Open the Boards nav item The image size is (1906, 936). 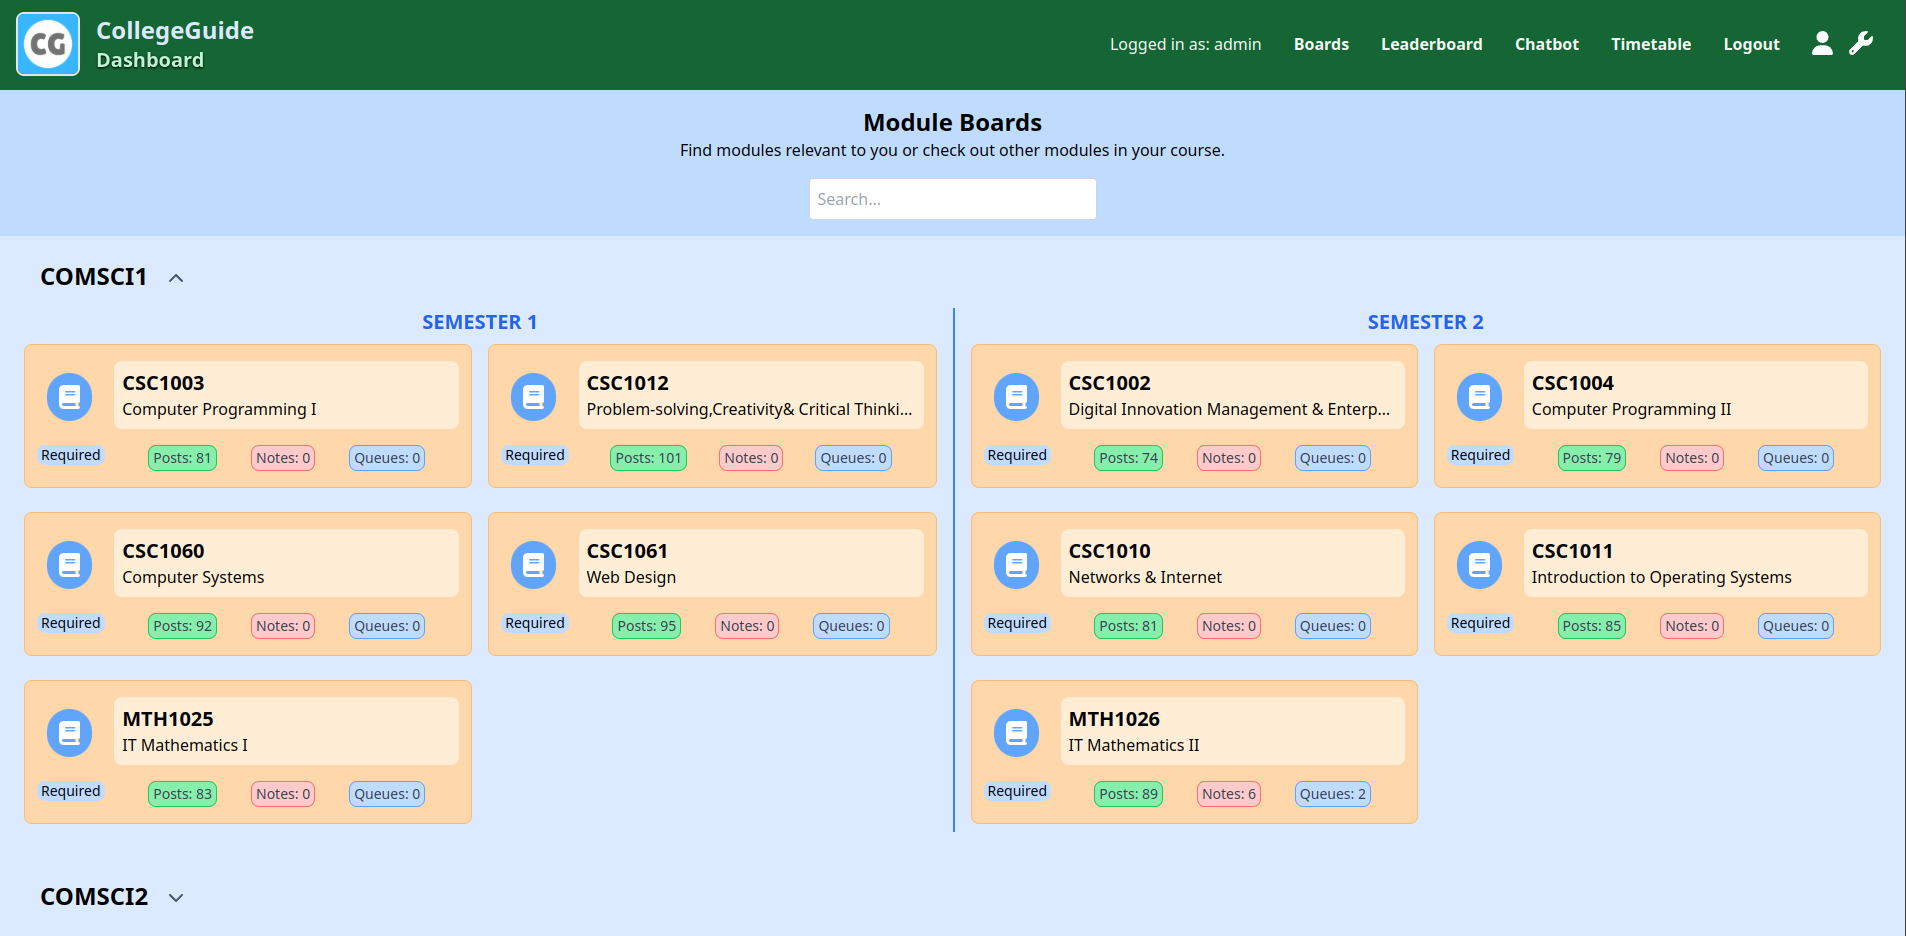tap(1321, 44)
